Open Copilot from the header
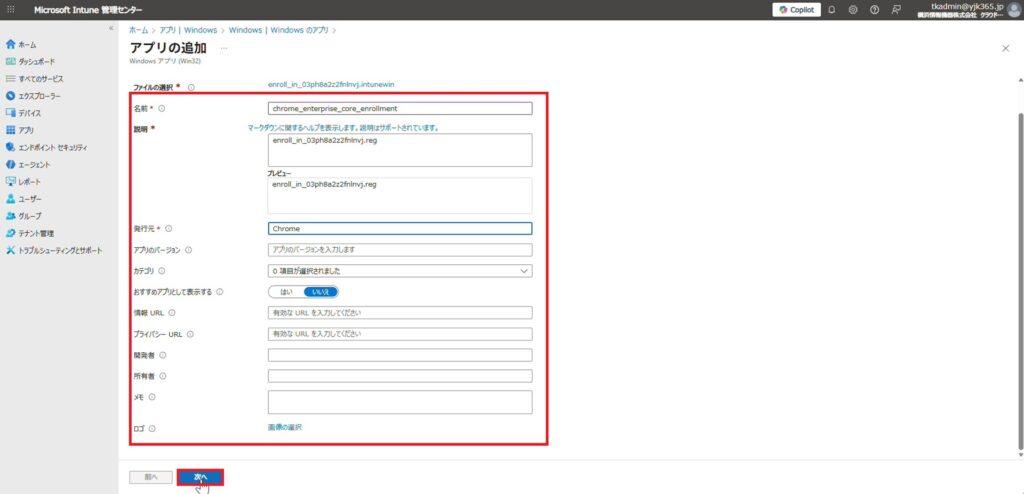Image resolution: width=1024 pixels, height=494 pixels. pyautogui.click(x=796, y=9)
